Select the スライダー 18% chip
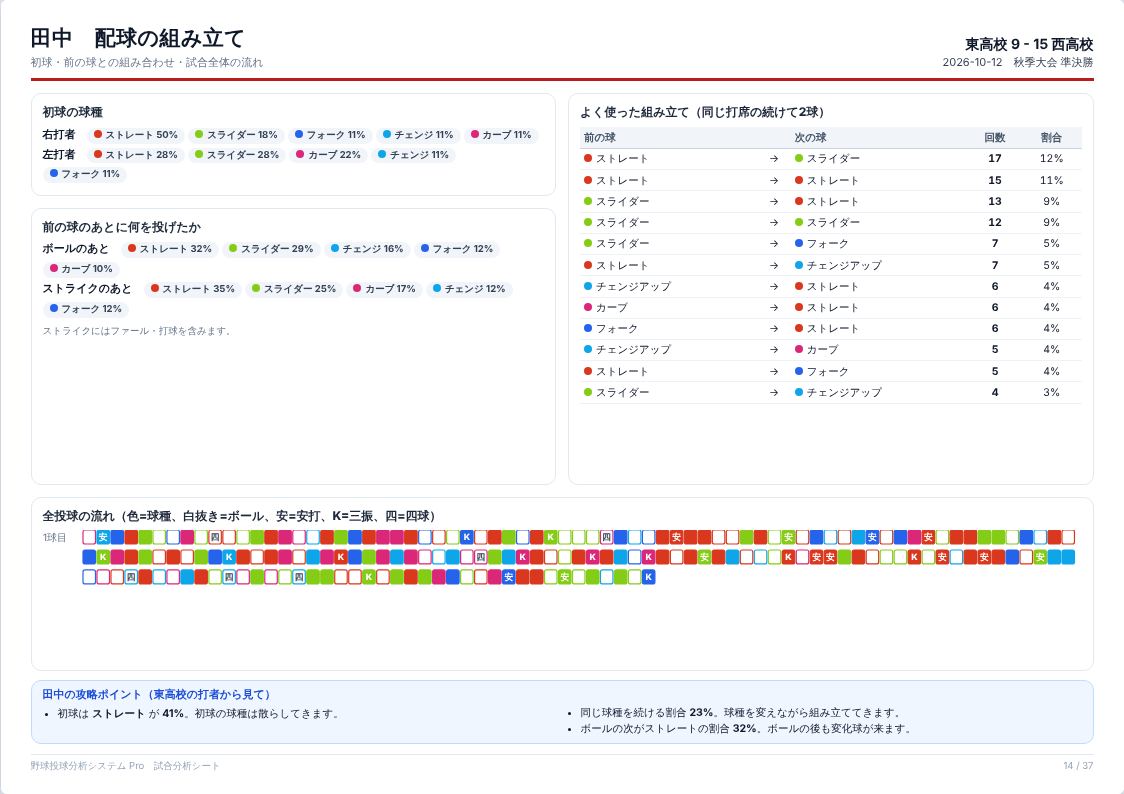The image size is (1124, 794). click(x=236, y=135)
